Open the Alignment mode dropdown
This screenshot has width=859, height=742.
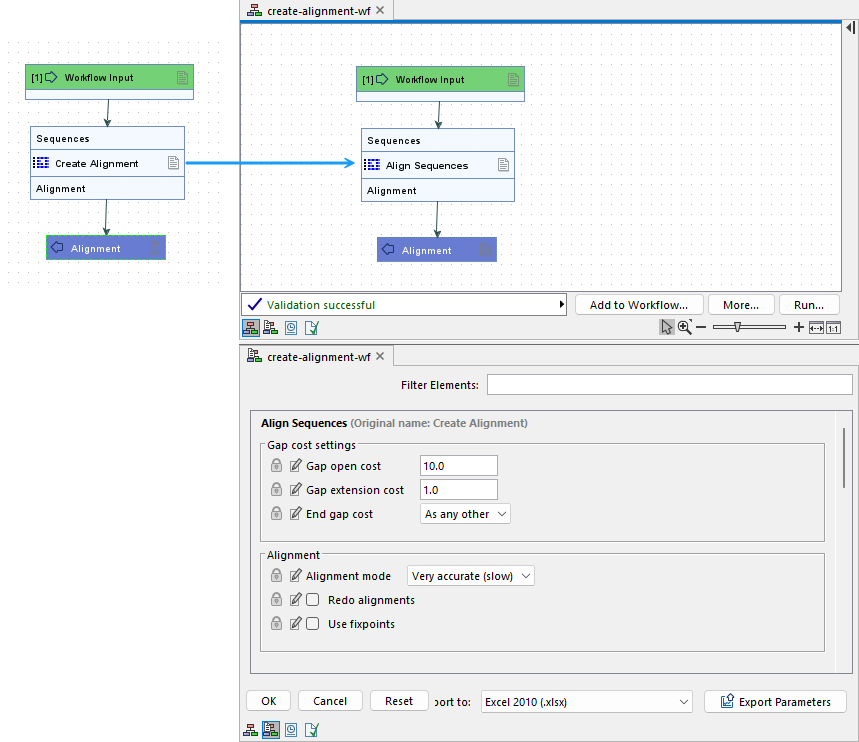[x=470, y=575]
